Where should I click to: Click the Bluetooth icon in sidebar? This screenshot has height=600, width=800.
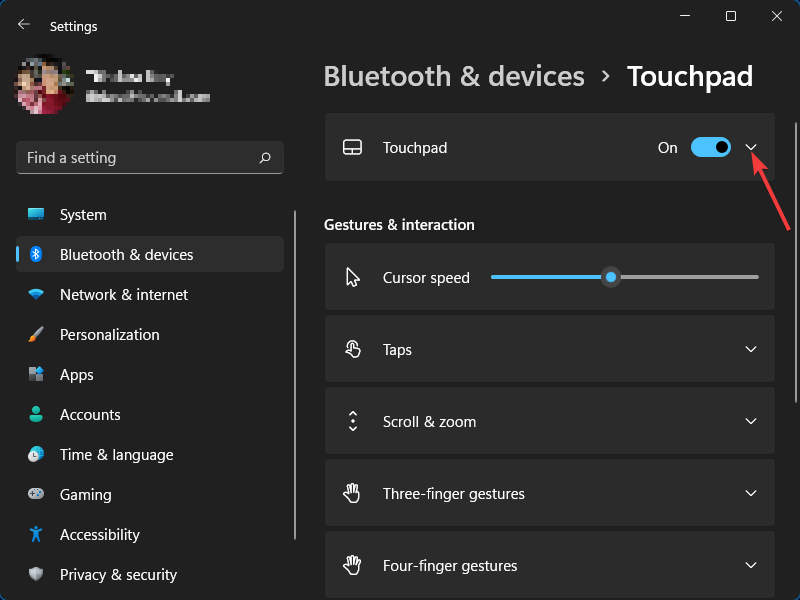(36, 255)
